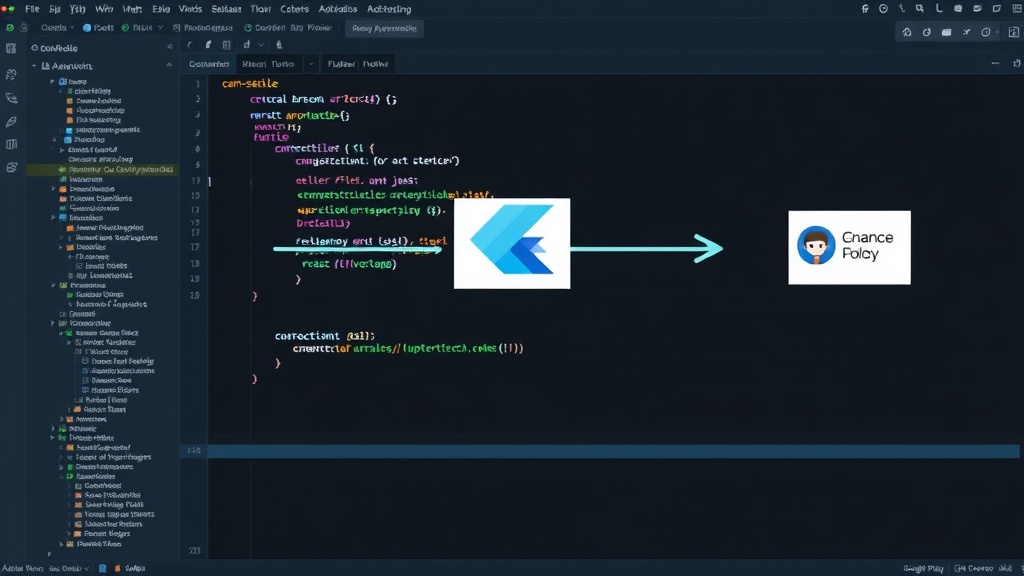Click the home icon in the right toolbar
Viewport: 1024px width, 576px height.
click(907, 32)
